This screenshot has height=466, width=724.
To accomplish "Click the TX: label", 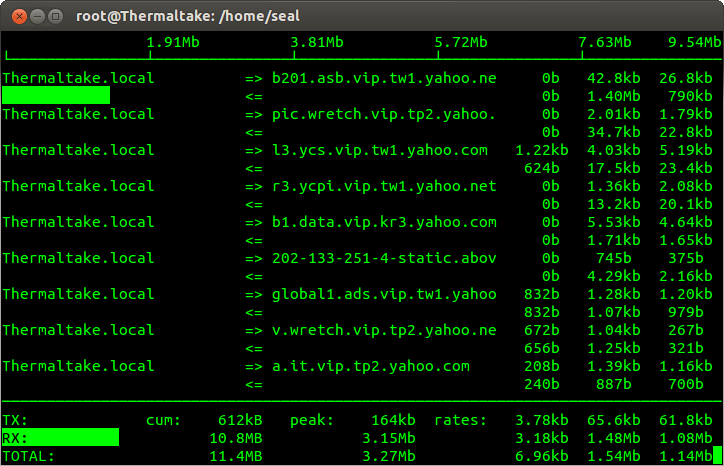I will [x=15, y=420].
